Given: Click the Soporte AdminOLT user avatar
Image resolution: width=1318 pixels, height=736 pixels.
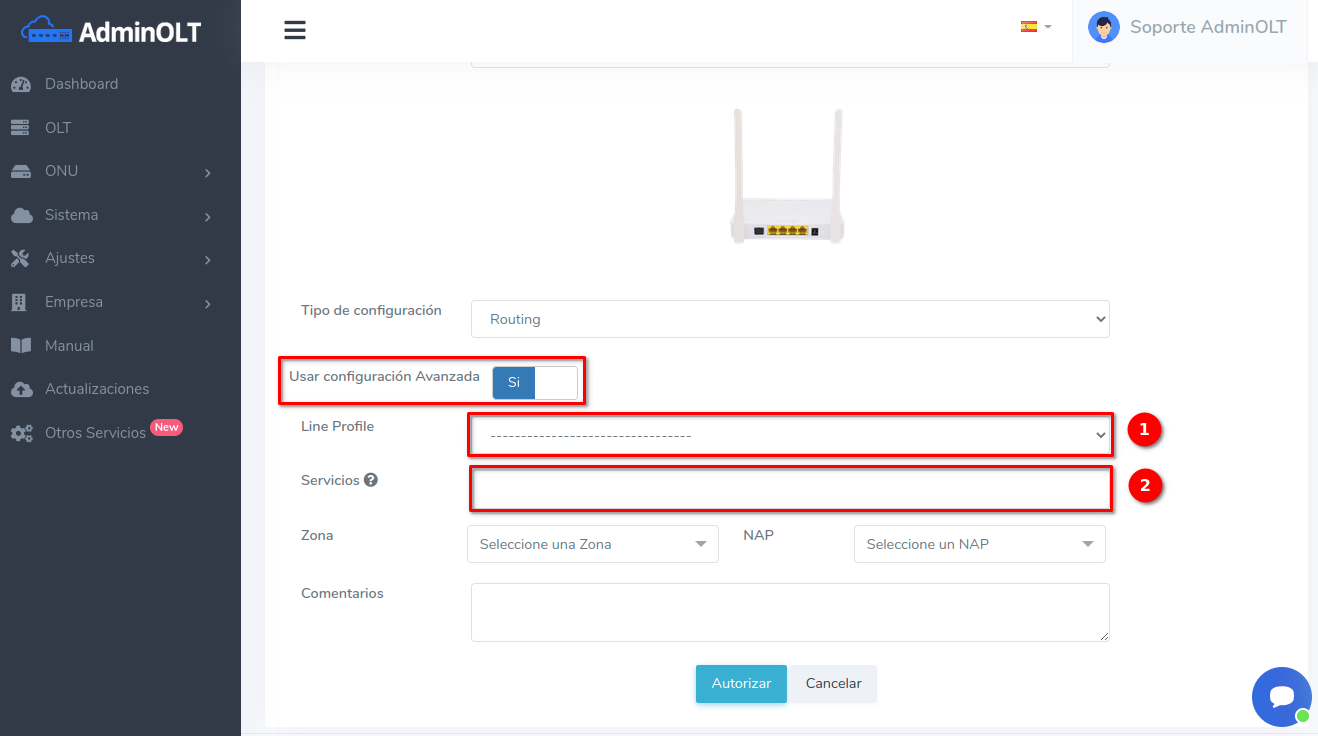Looking at the screenshot, I should point(1103,28).
